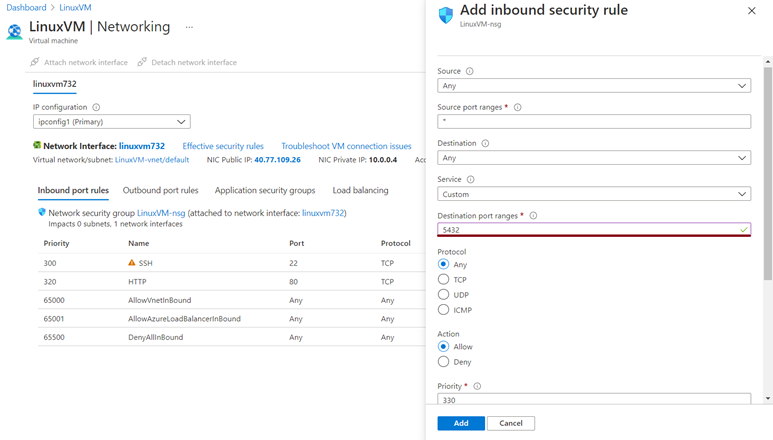Image resolution: width=773 pixels, height=440 pixels.
Task: Click Detach network interface command
Action: point(187,62)
